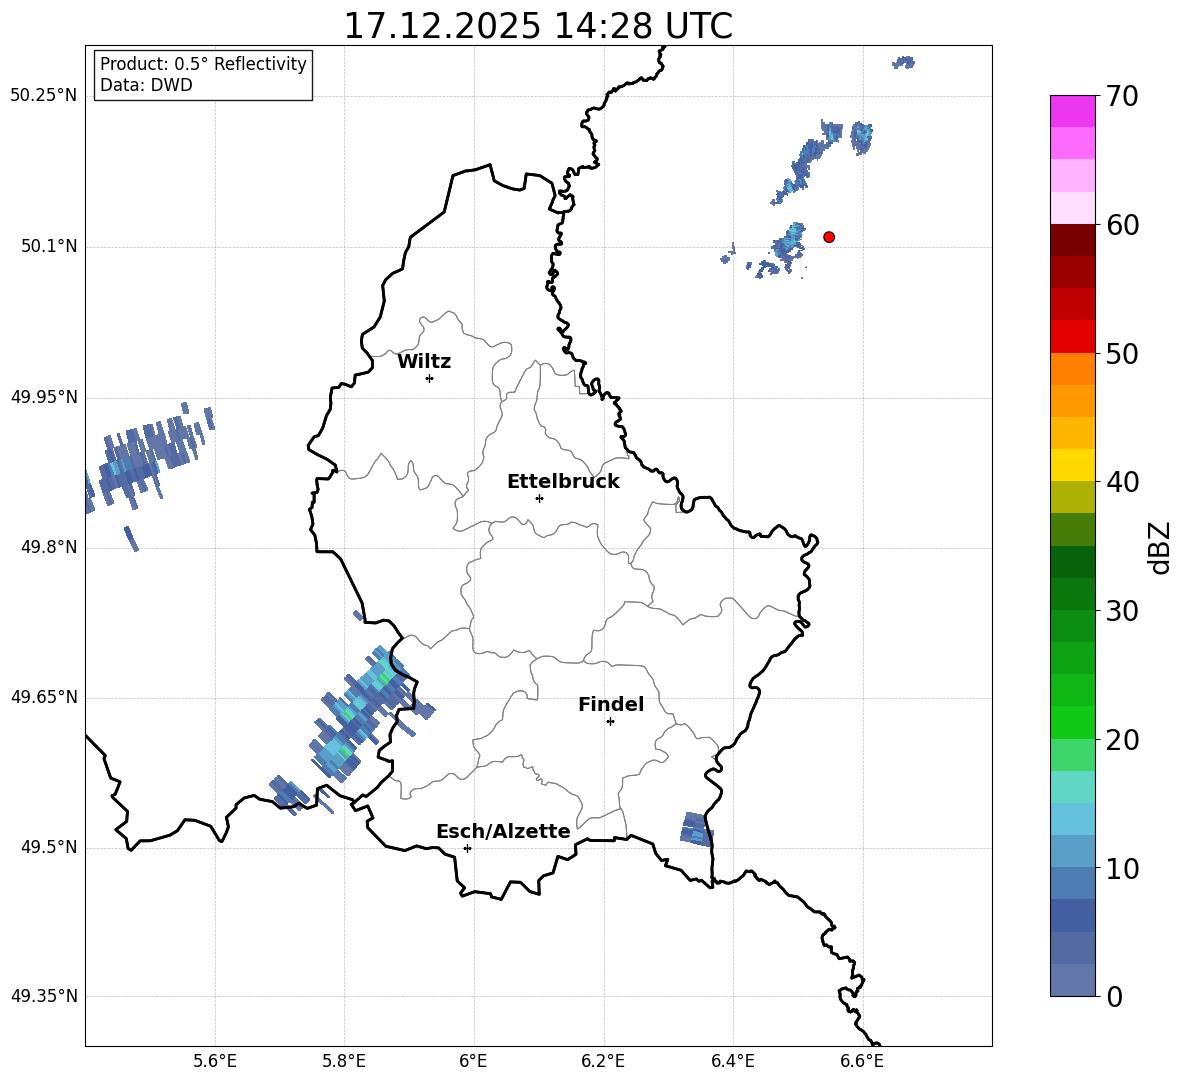Click the Wiltz city label

tap(424, 361)
